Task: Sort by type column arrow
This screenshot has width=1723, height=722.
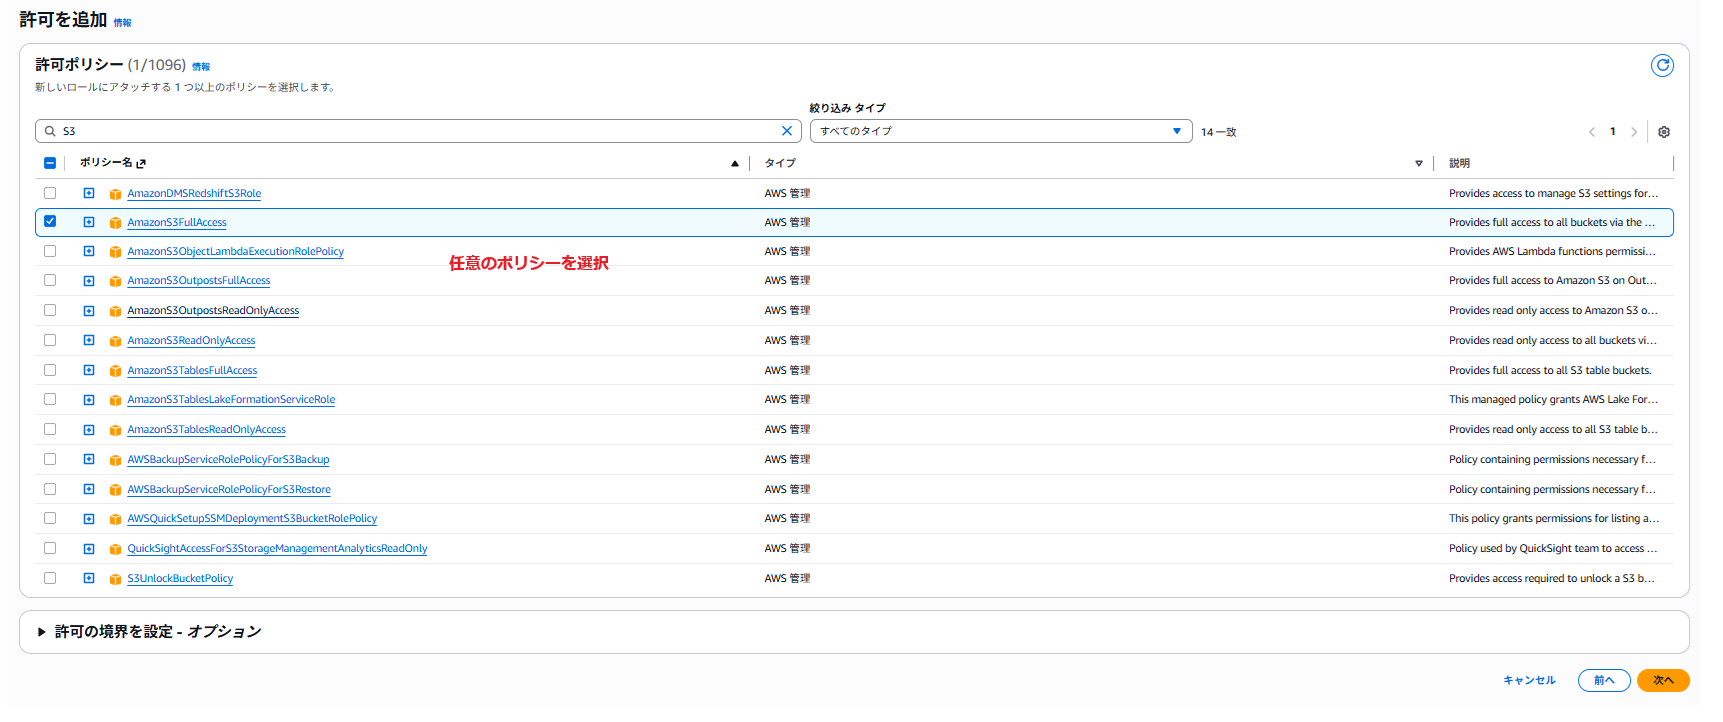Action: (1418, 163)
